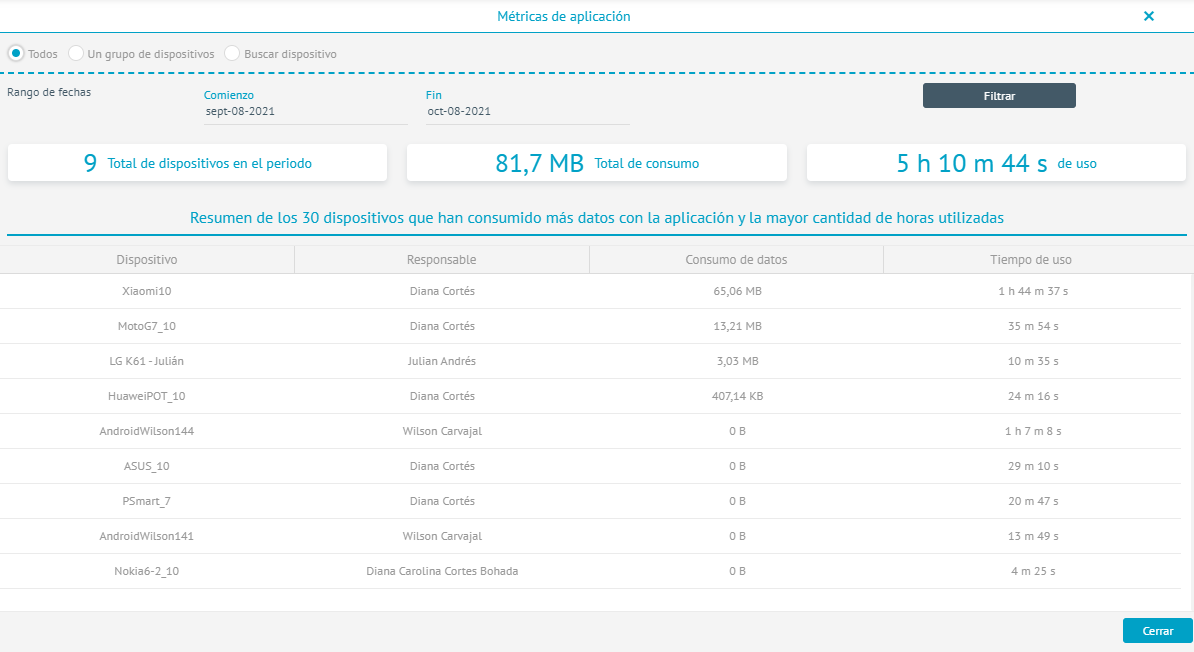The height and width of the screenshot is (652, 1194).
Task: Open the Fin date field
Action: click(527, 111)
